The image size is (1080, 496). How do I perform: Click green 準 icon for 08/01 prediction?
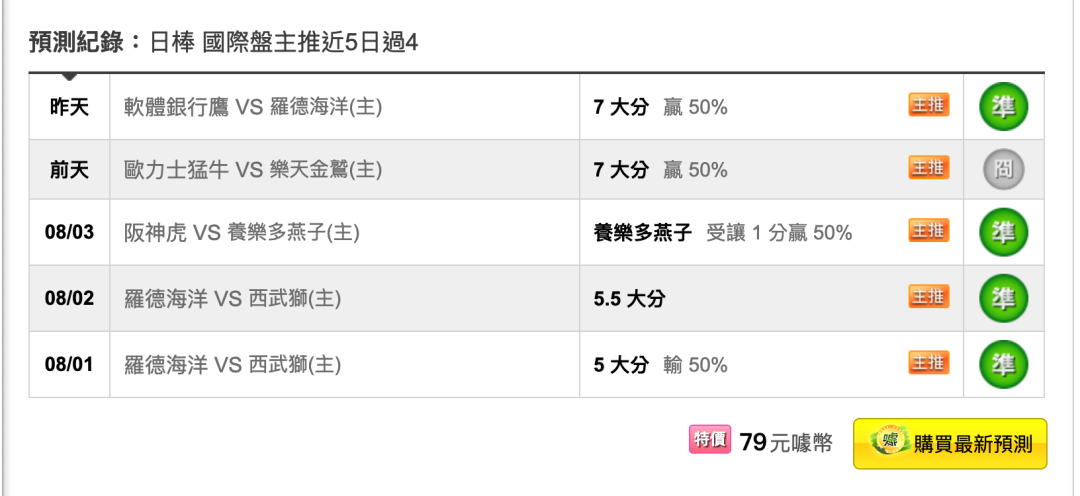click(x=1004, y=364)
